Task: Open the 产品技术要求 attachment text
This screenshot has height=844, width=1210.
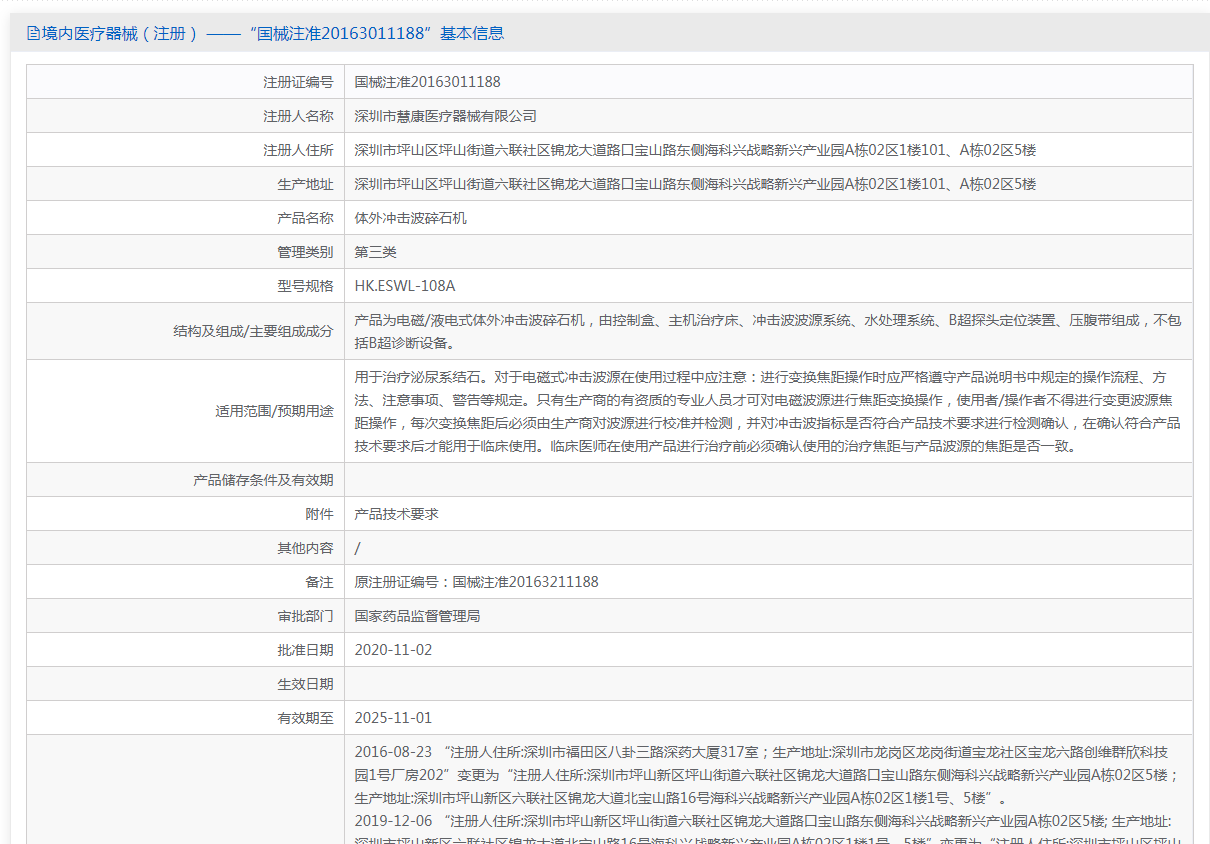Action: [396, 514]
